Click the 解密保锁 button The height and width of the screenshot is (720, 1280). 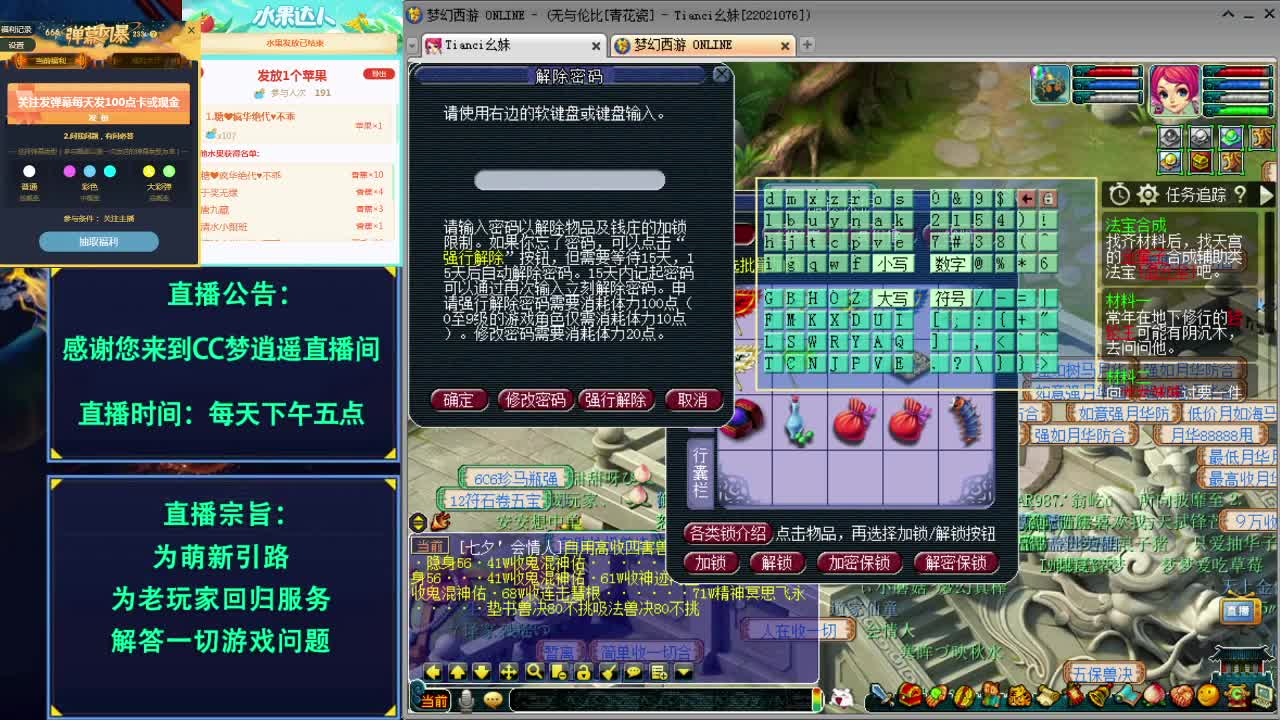point(955,563)
